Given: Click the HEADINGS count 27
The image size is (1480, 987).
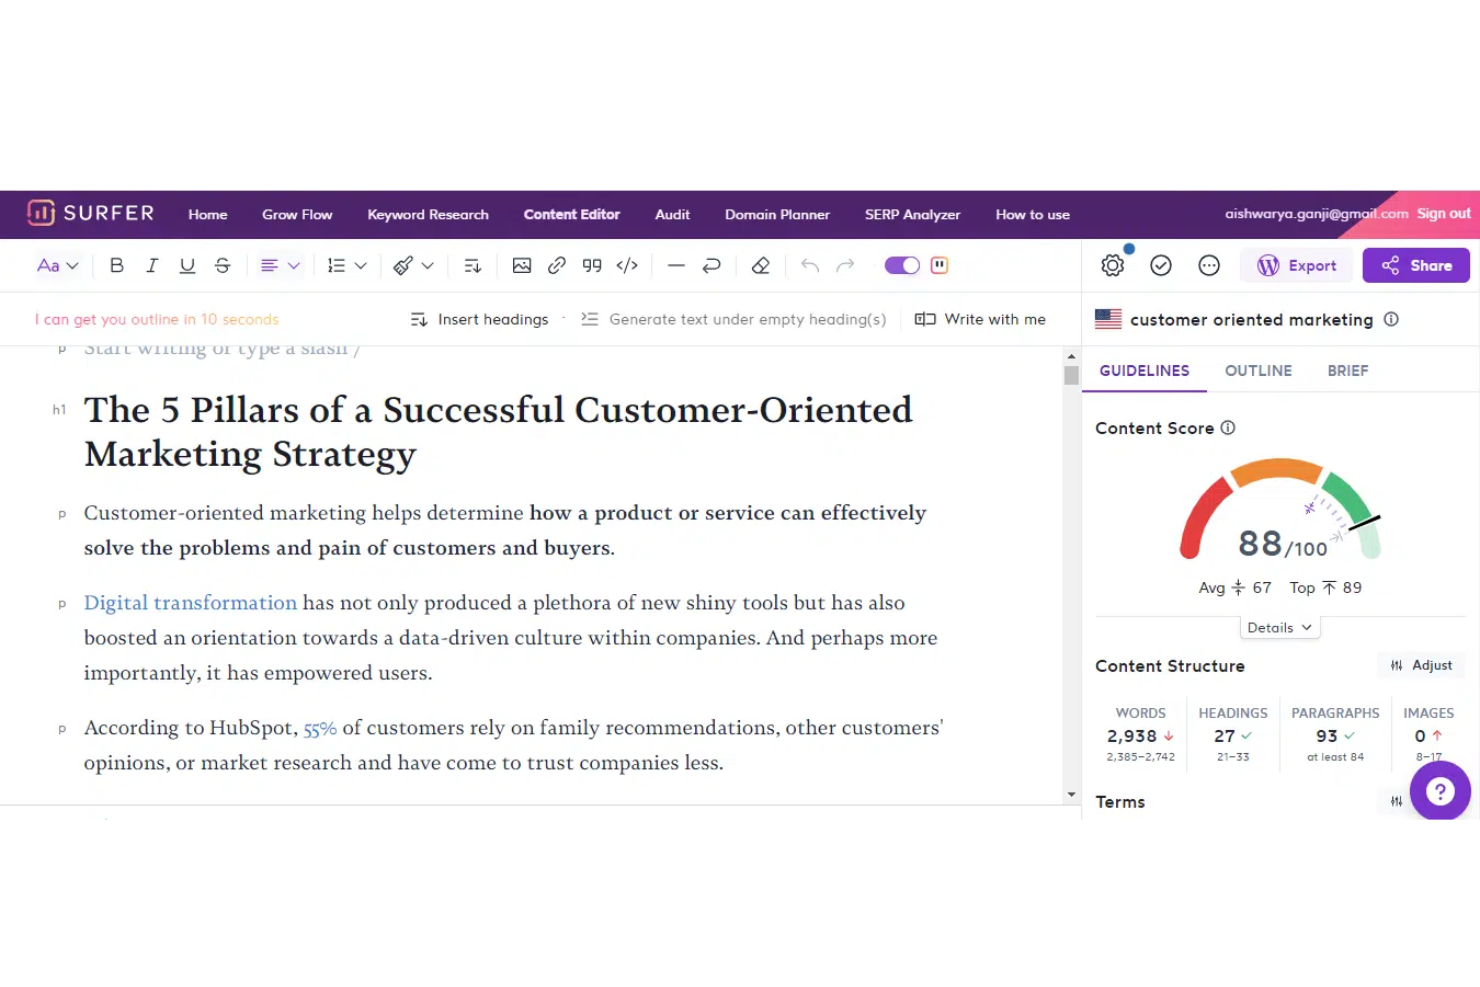Looking at the screenshot, I should click(1224, 736).
